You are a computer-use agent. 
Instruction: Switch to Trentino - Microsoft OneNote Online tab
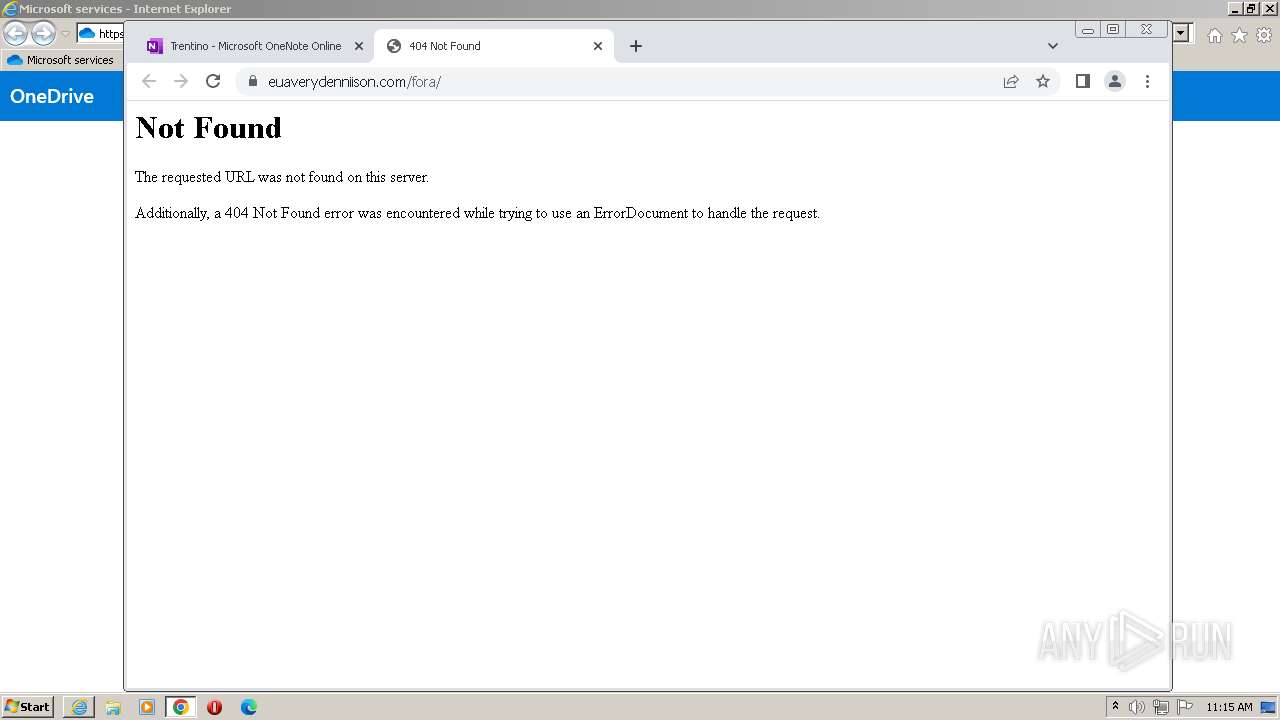255,46
